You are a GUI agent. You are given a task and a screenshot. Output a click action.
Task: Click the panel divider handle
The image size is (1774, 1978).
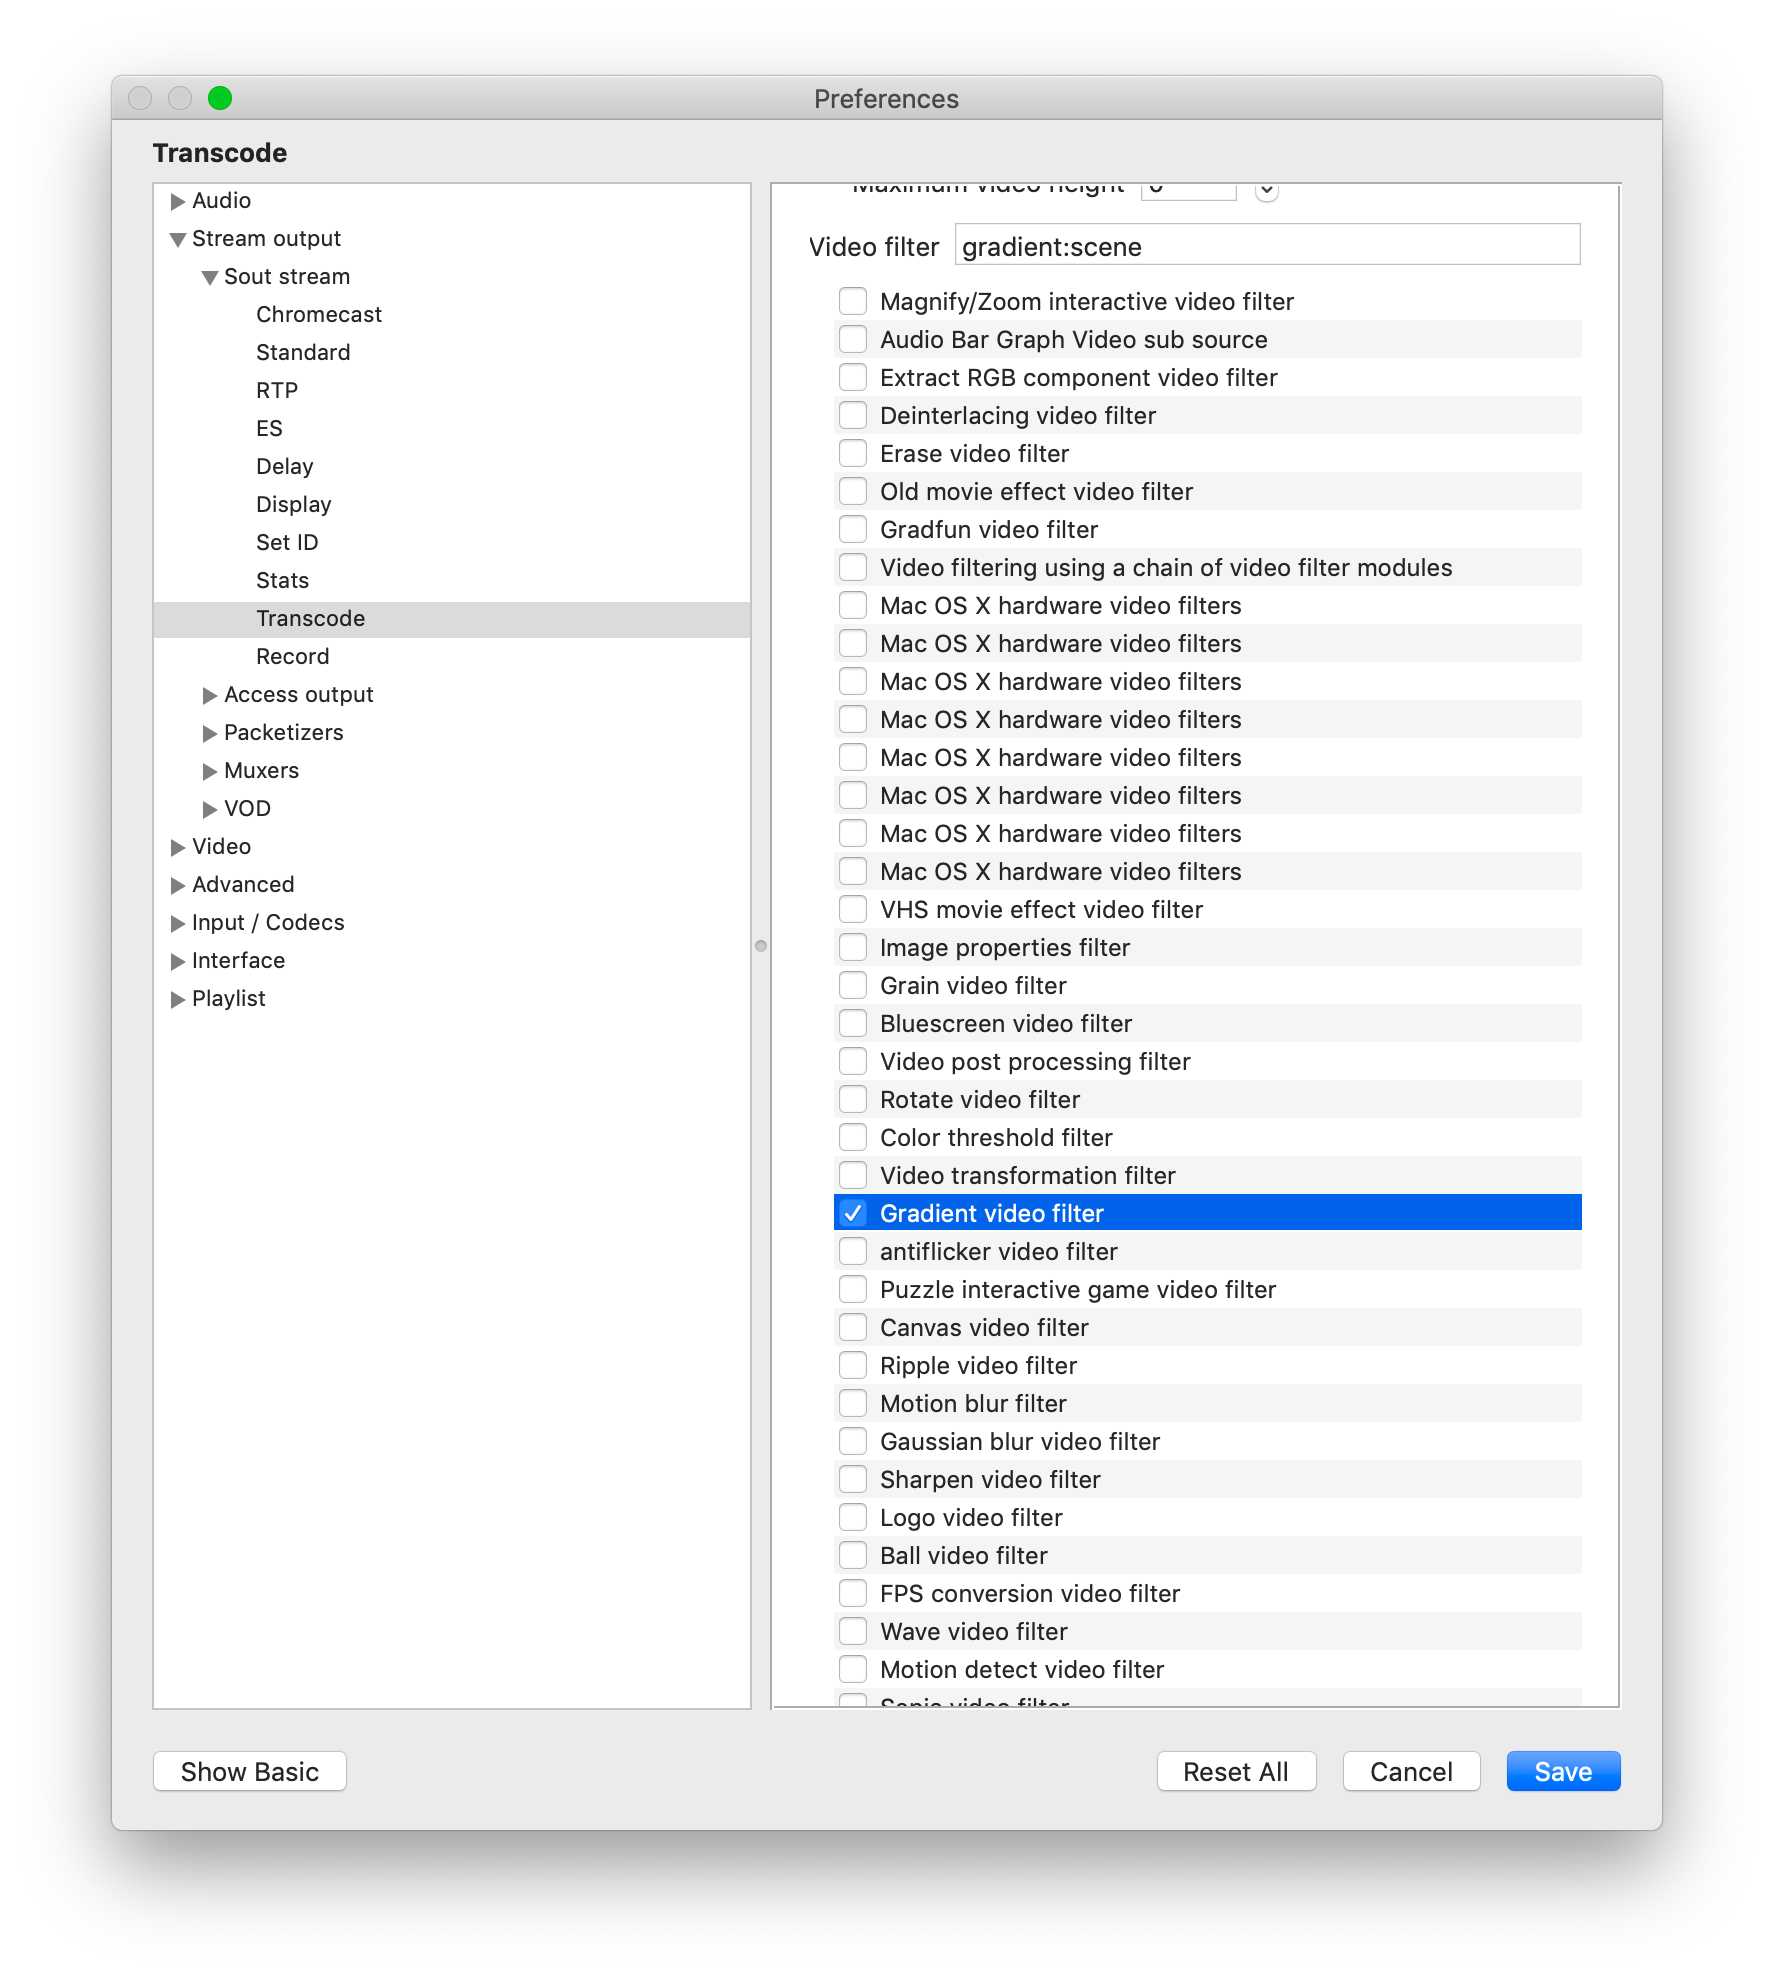(x=761, y=945)
